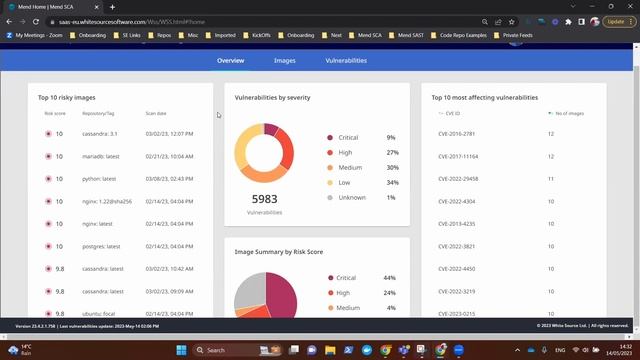
Task: Open CVE-2022-29458 in the vulnerabilities list
Action: pos(458,179)
